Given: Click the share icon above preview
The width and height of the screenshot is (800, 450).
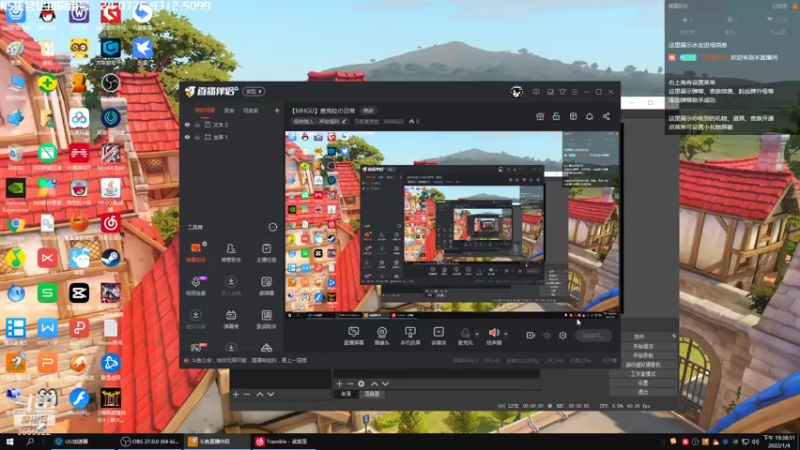Looking at the screenshot, I should tap(606, 116).
